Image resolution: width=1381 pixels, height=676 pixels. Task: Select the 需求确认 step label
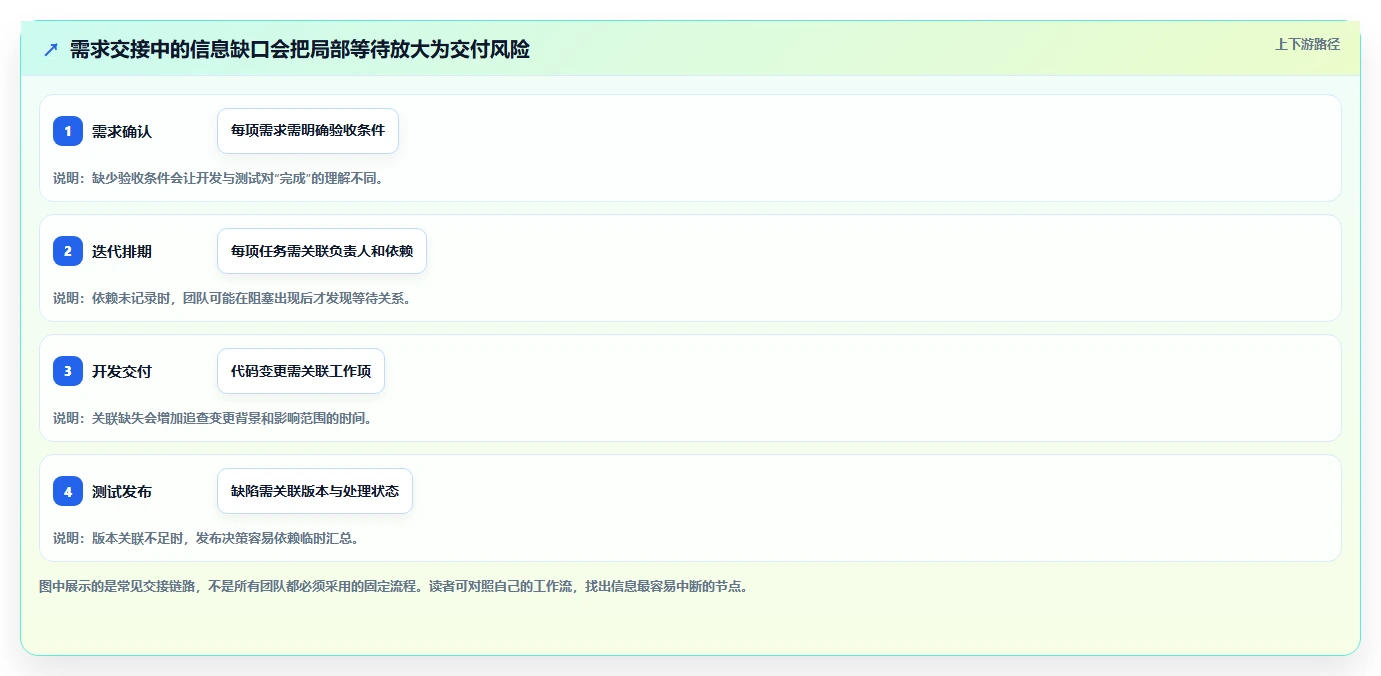(x=122, y=131)
